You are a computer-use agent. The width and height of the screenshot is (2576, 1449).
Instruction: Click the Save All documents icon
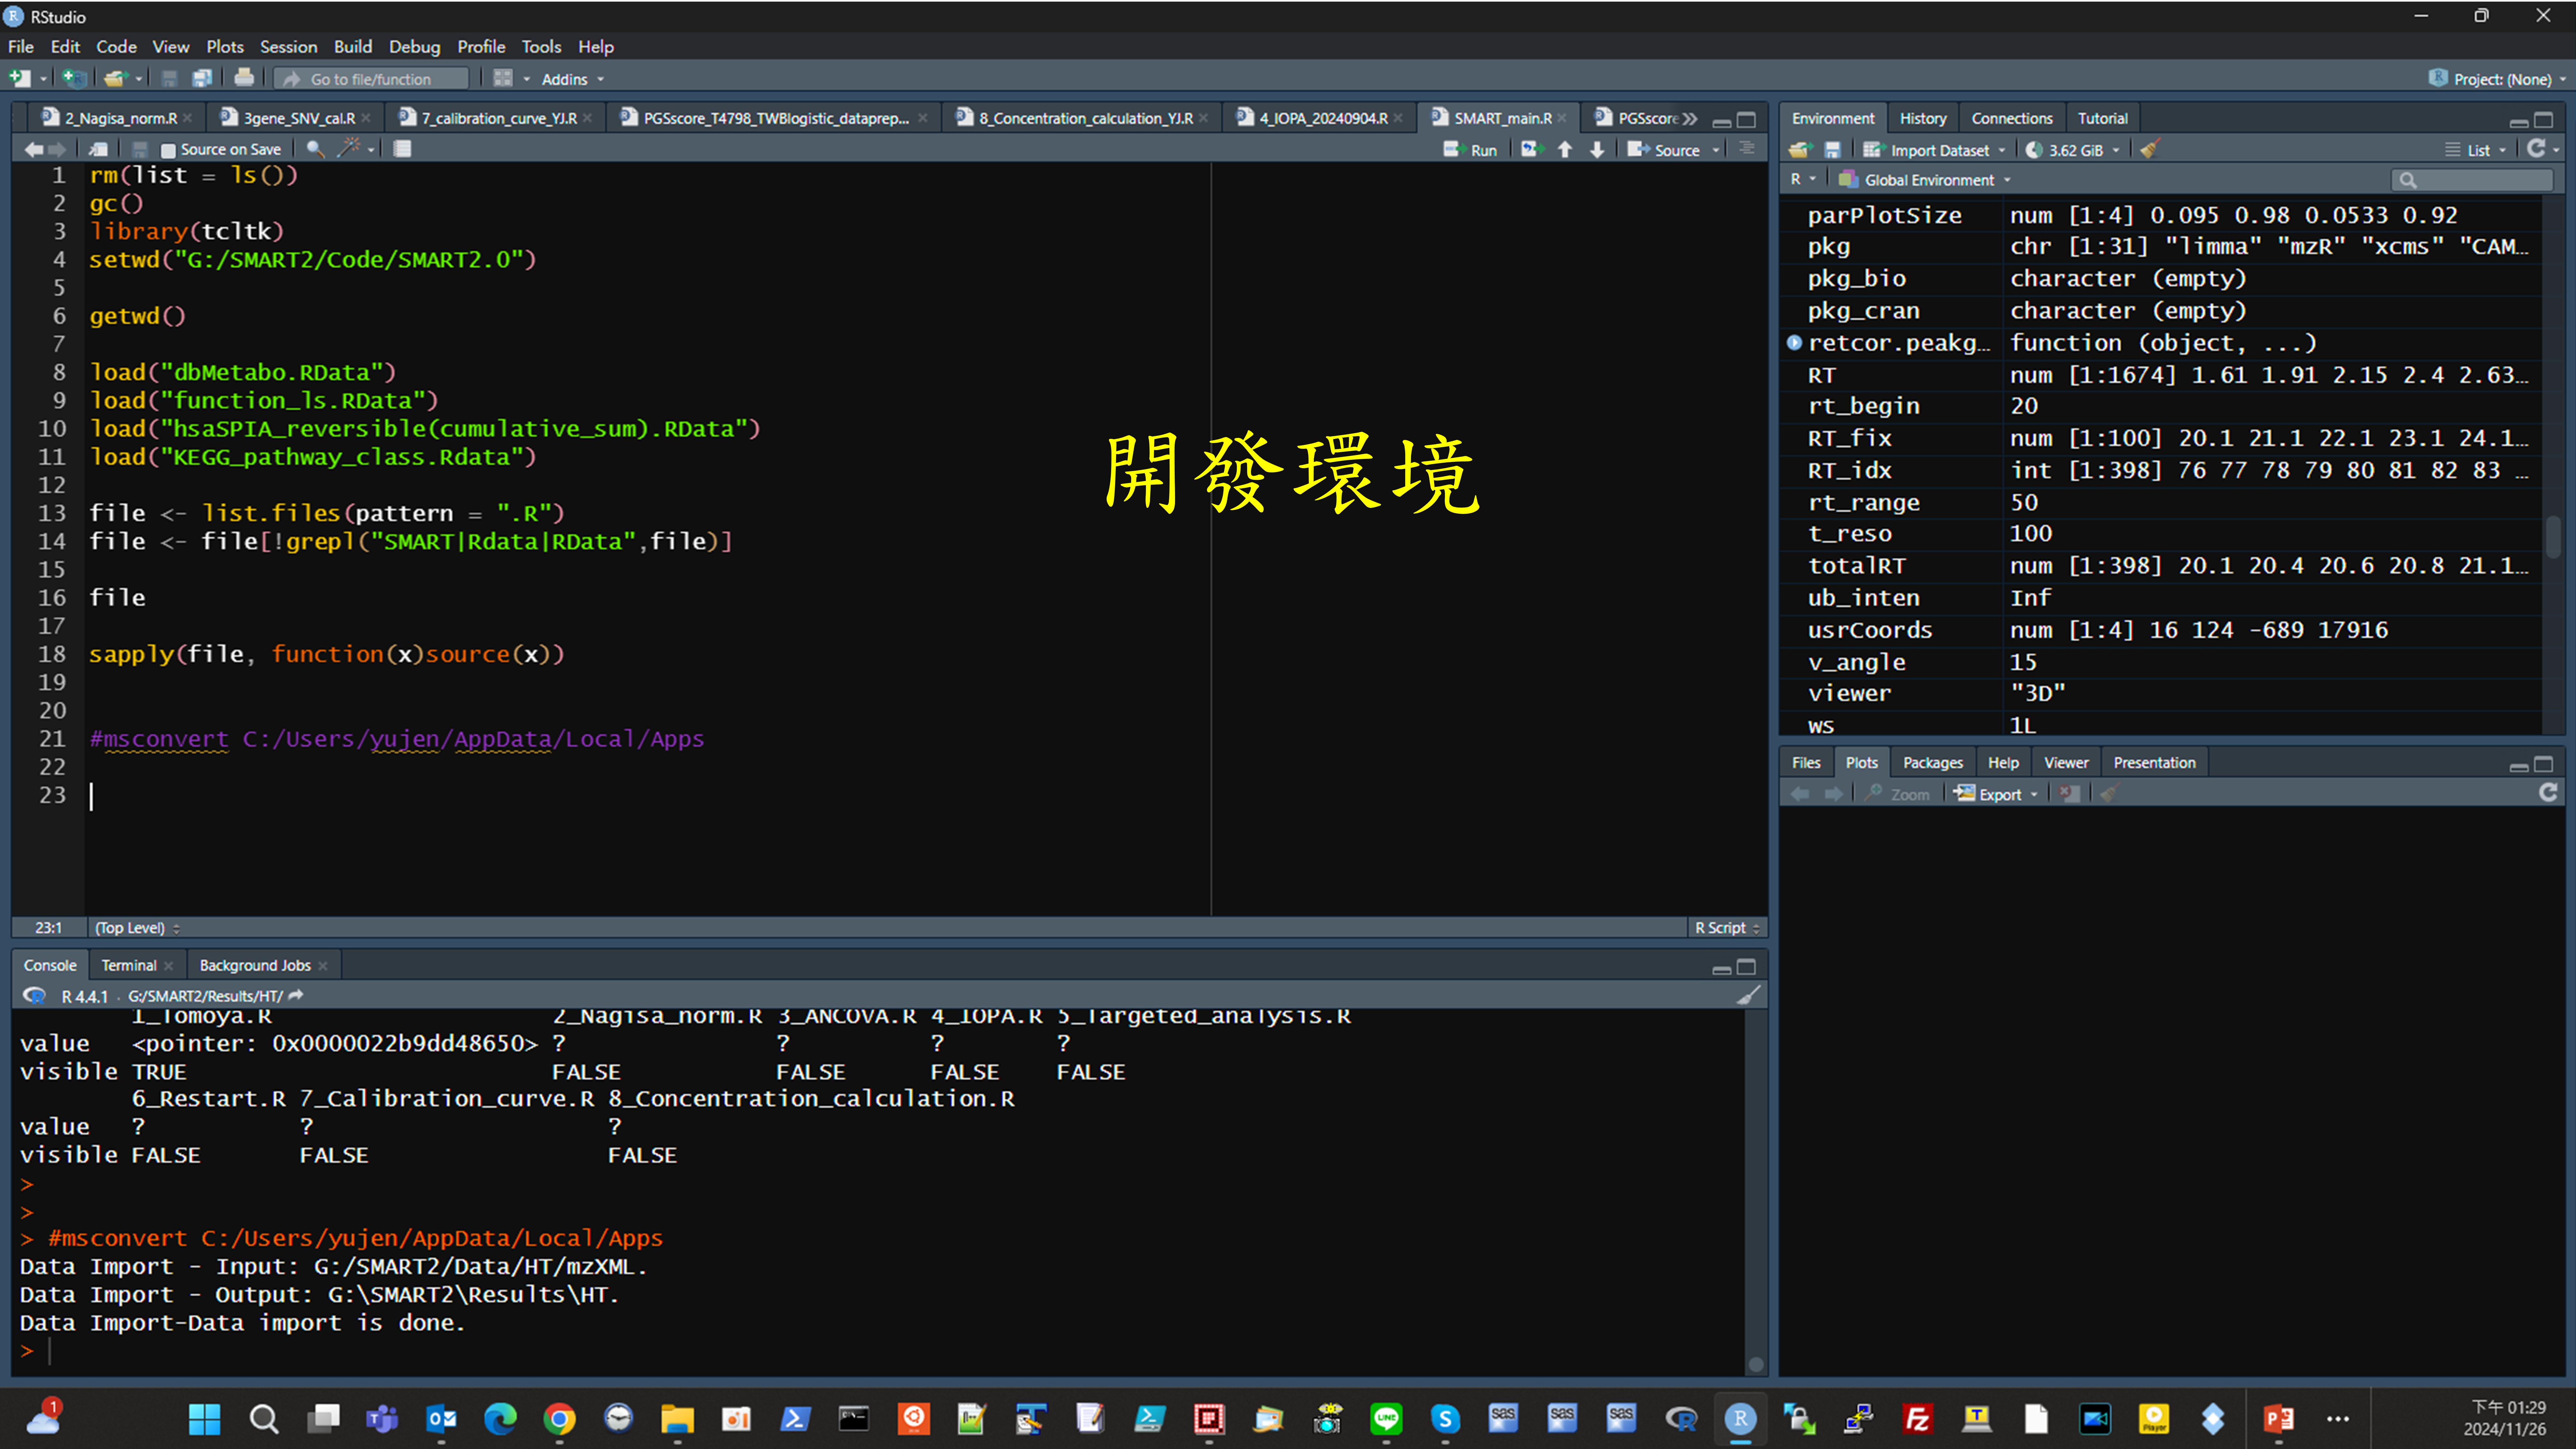202,78
